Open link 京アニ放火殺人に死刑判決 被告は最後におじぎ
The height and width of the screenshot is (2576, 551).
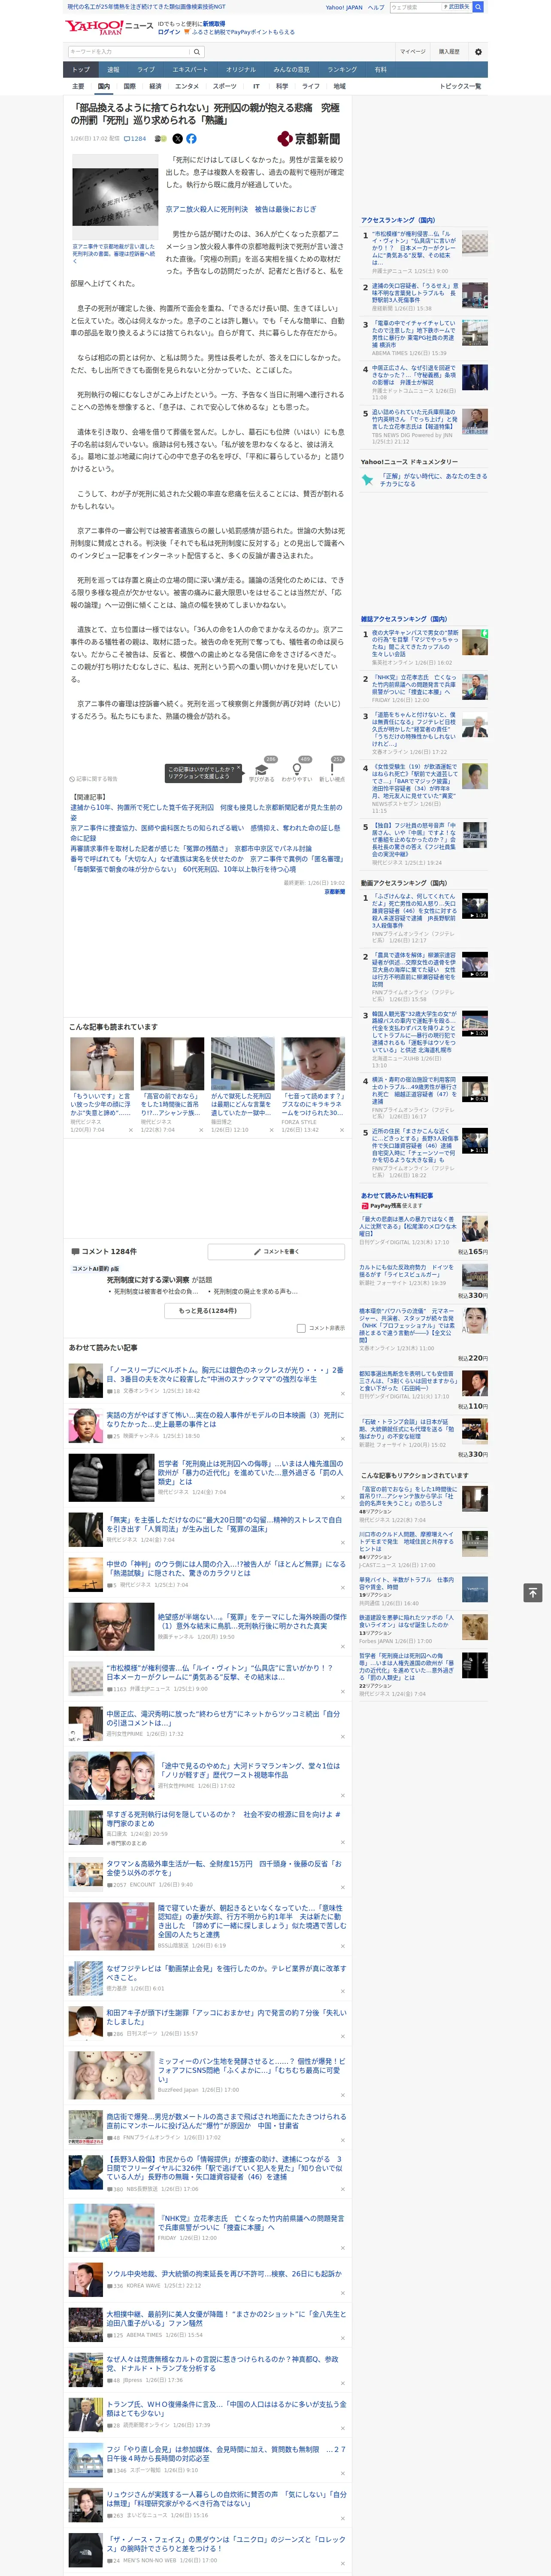[x=241, y=209]
